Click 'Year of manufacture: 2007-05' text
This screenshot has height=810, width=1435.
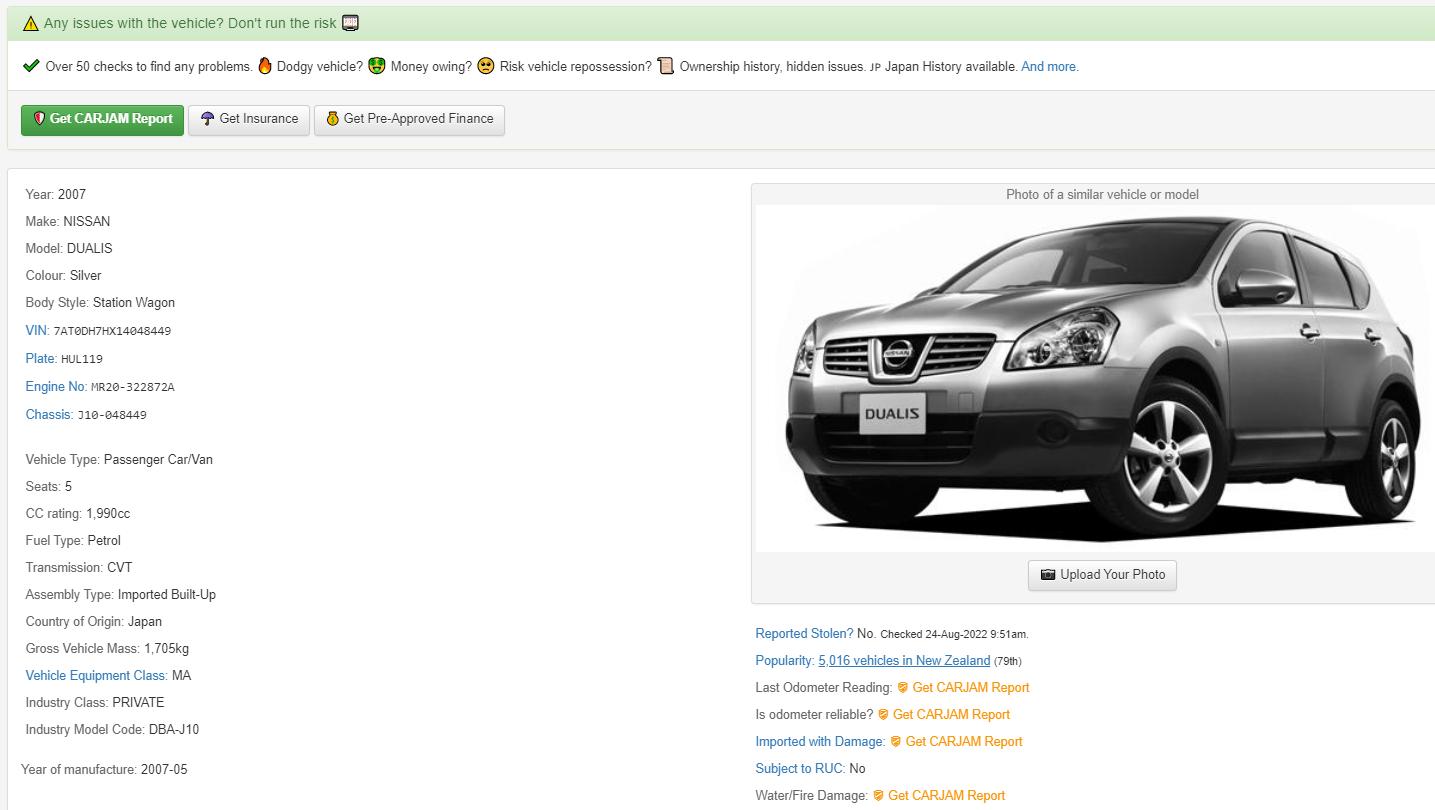[104, 770]
